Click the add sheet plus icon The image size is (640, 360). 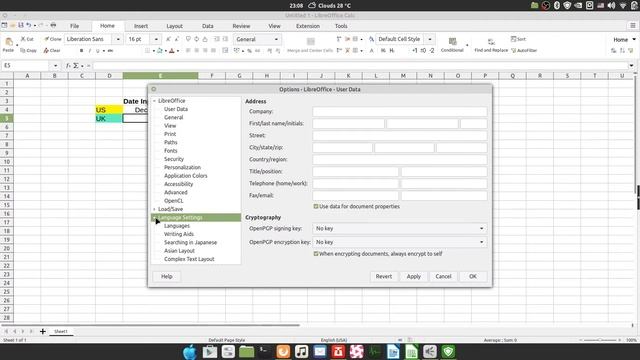tap(42, 331)
